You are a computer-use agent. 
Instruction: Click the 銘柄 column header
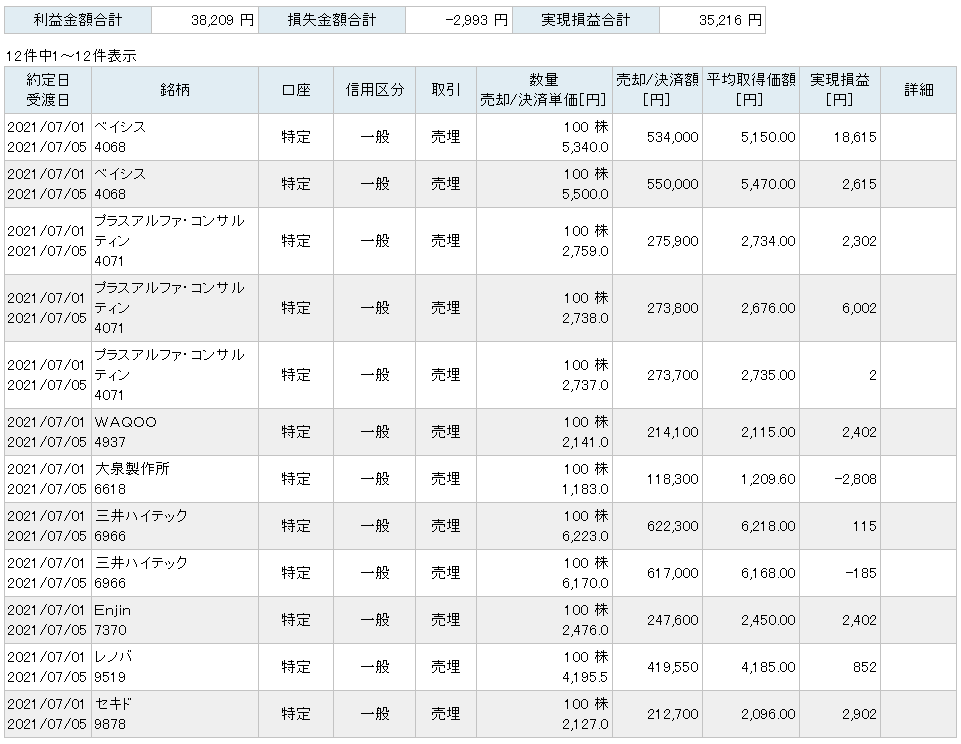pos(175,90)
